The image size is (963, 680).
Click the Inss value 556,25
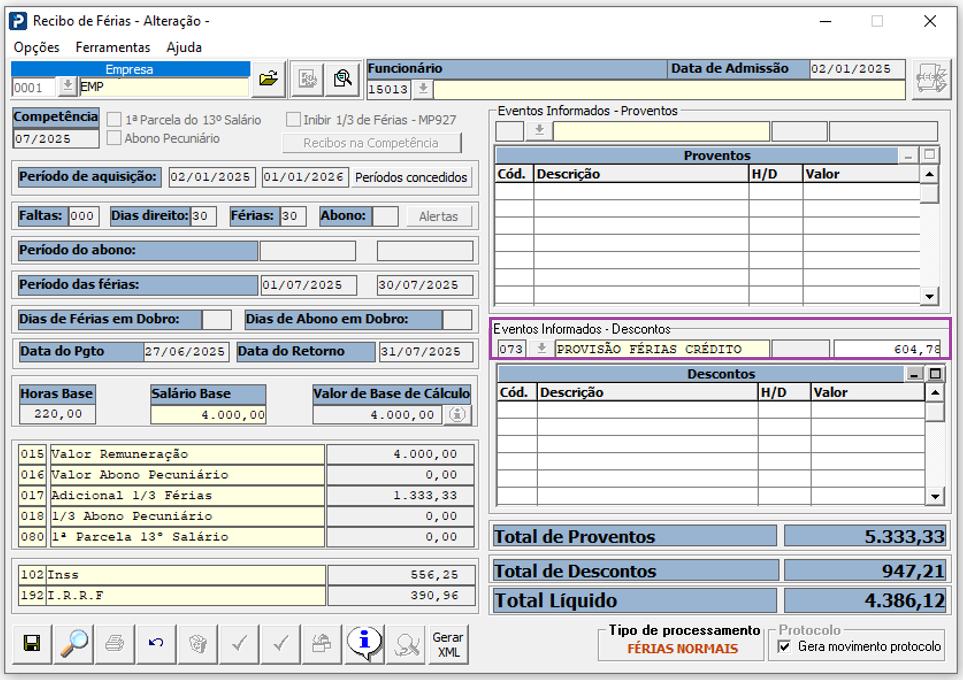[402, 575]
